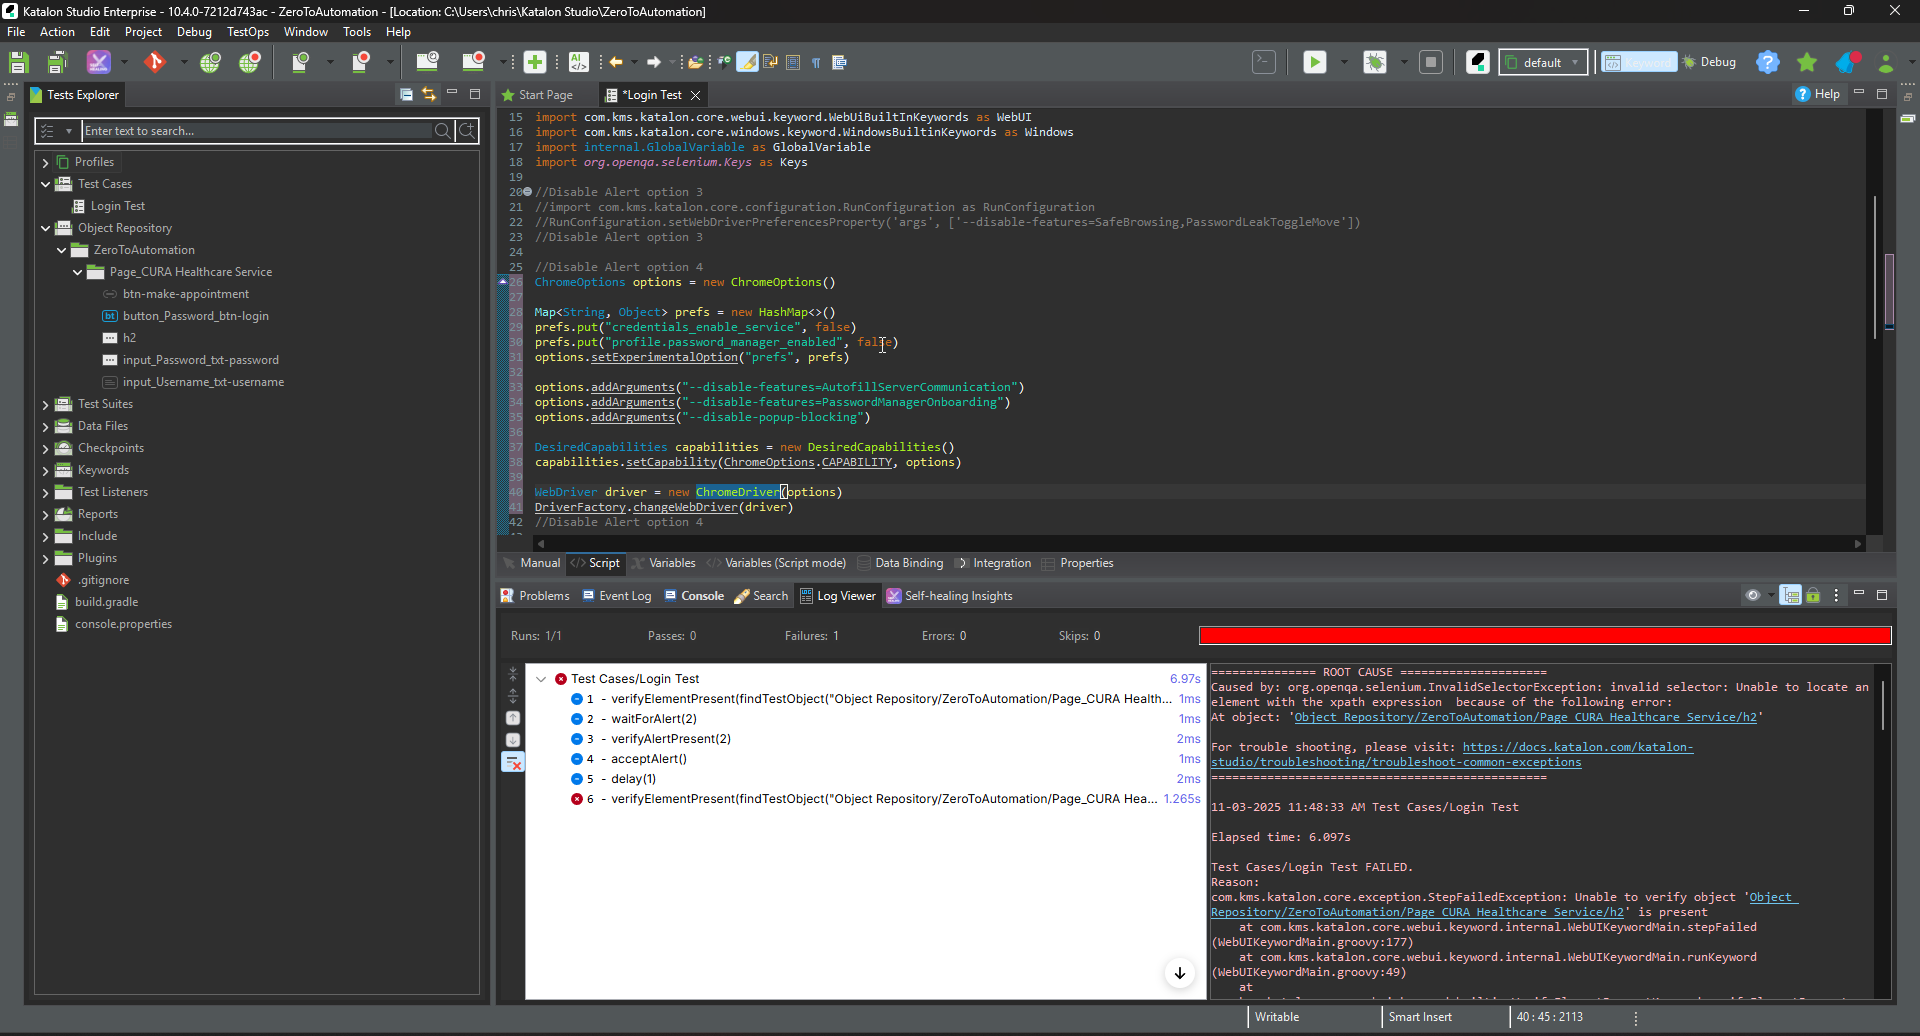Collapse the Test Cases/Login Test log node
1920x1036 pixels.
[541, 679]
